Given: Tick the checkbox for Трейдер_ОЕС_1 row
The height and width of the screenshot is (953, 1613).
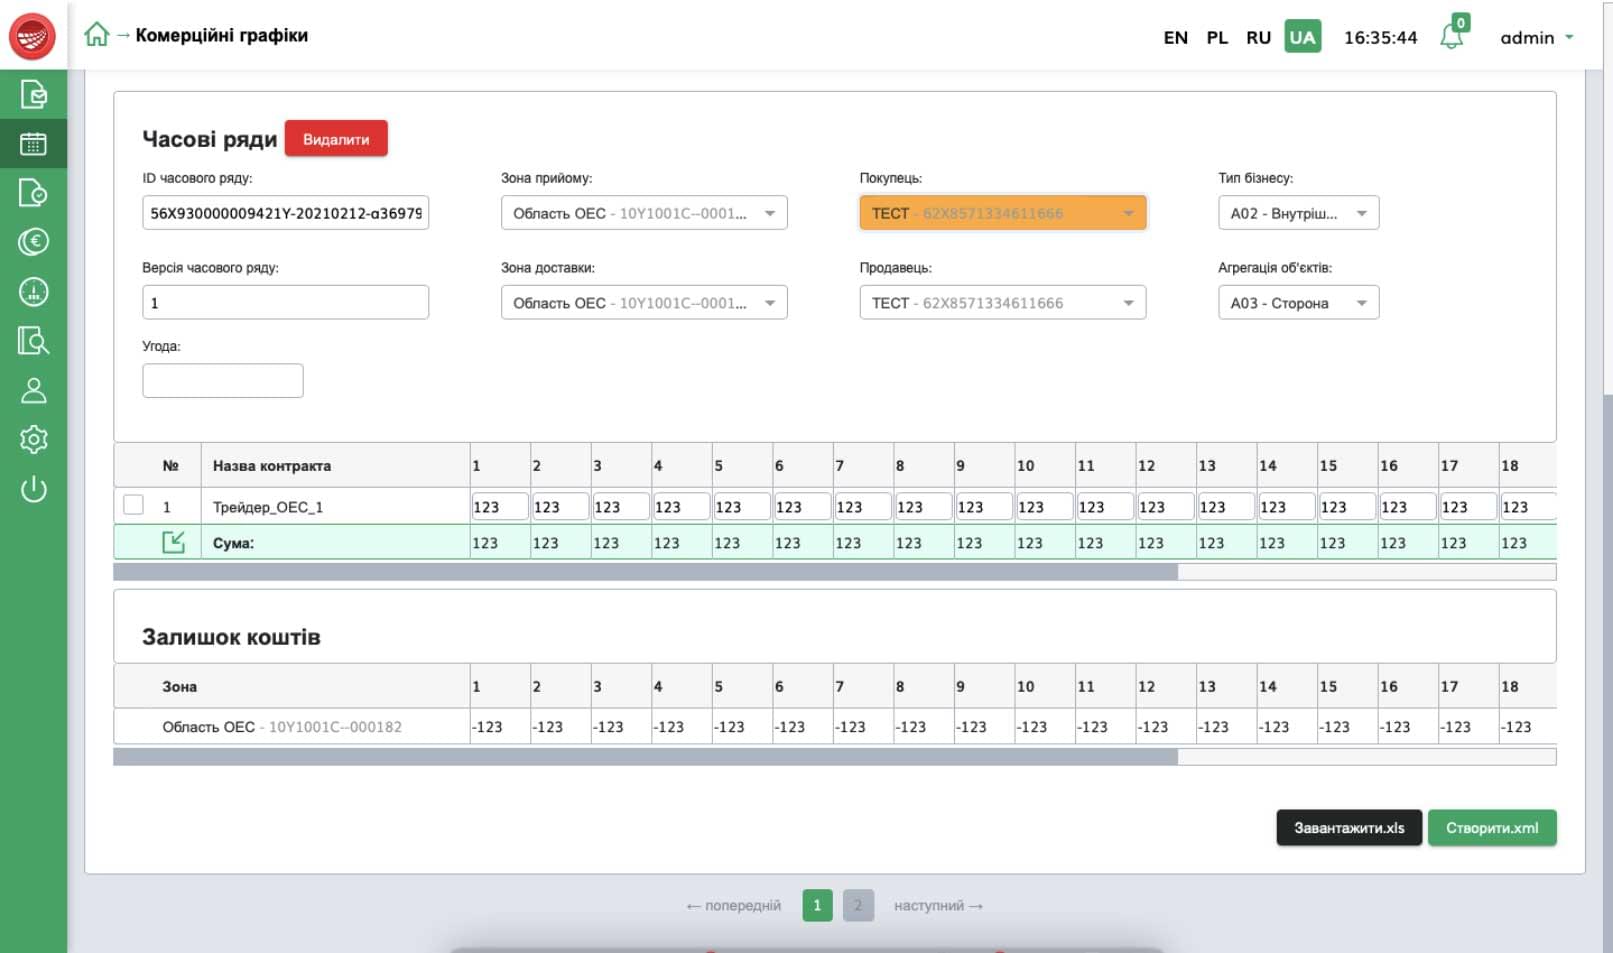Looking at the screenshot, I should (x=133, y=505).
